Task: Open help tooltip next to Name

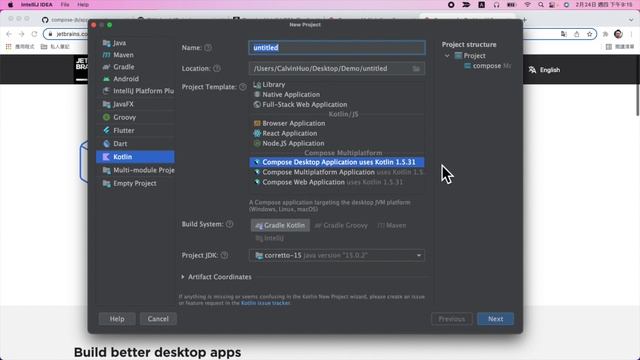Action: 208,48
